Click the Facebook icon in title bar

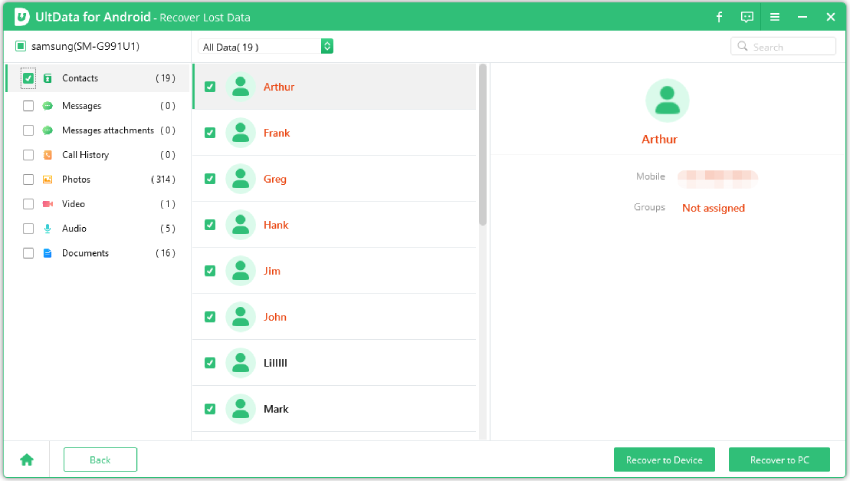[x=719, y=17]
